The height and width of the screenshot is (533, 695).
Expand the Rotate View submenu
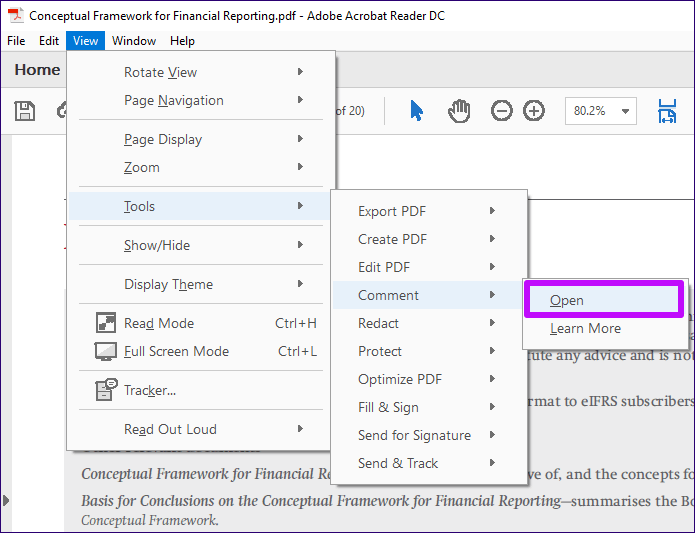click(199, 72)
